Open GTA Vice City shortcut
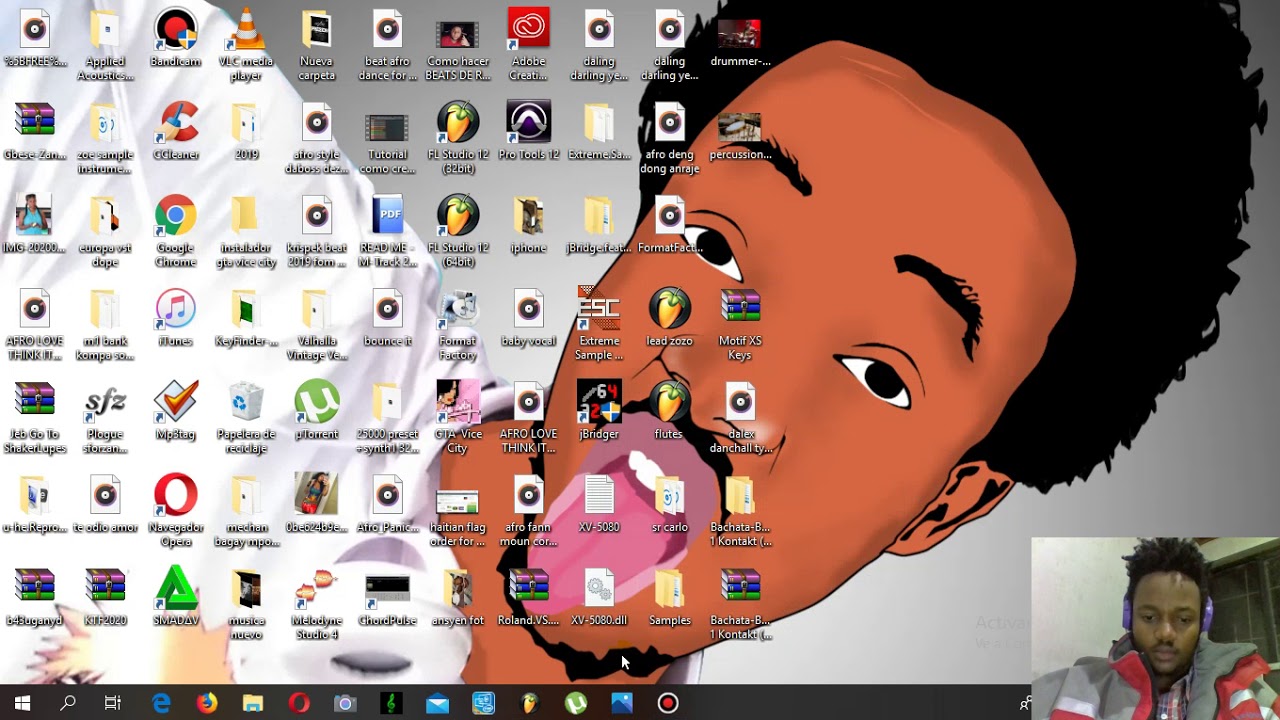This screenshot has height=720, width=1280. tap(458, 417)
